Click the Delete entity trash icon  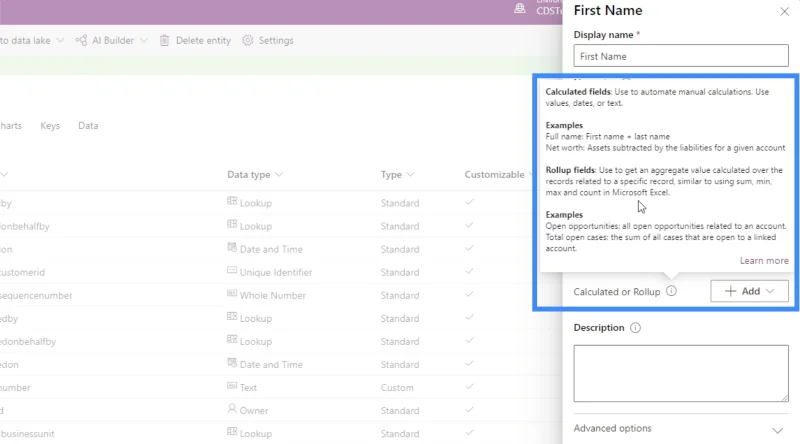point(164,40)
